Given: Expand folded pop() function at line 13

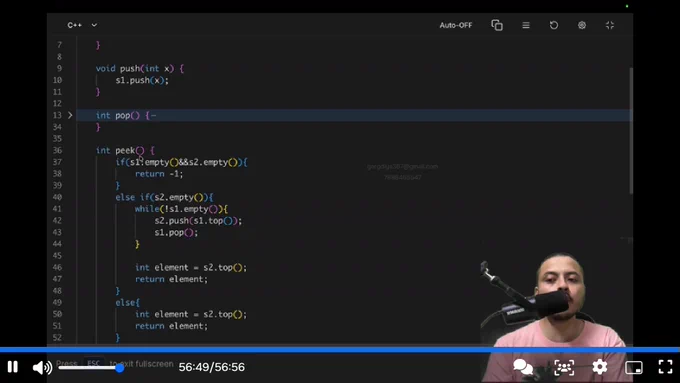Looking at the screenshot, I should pyautogui.click(x=70, y=115).
